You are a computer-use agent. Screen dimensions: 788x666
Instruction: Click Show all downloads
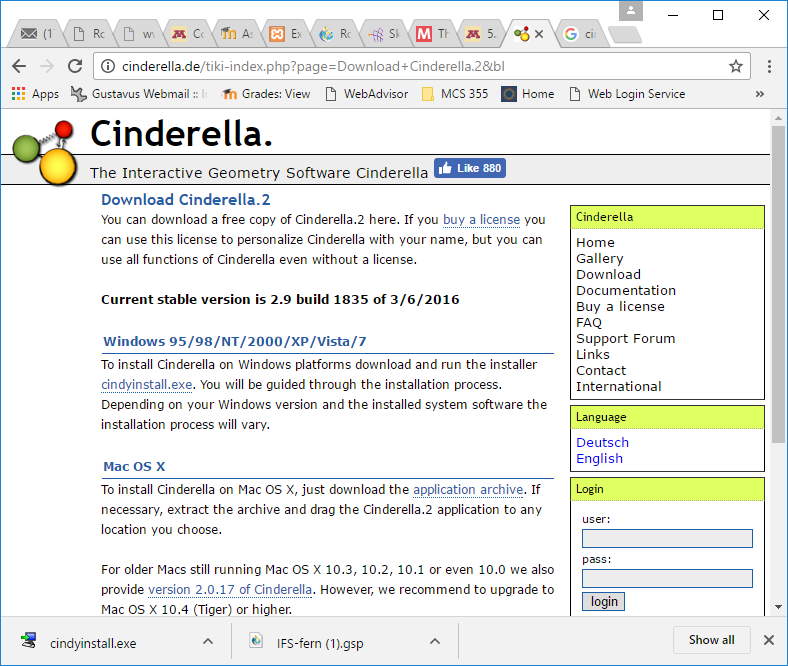711,640
